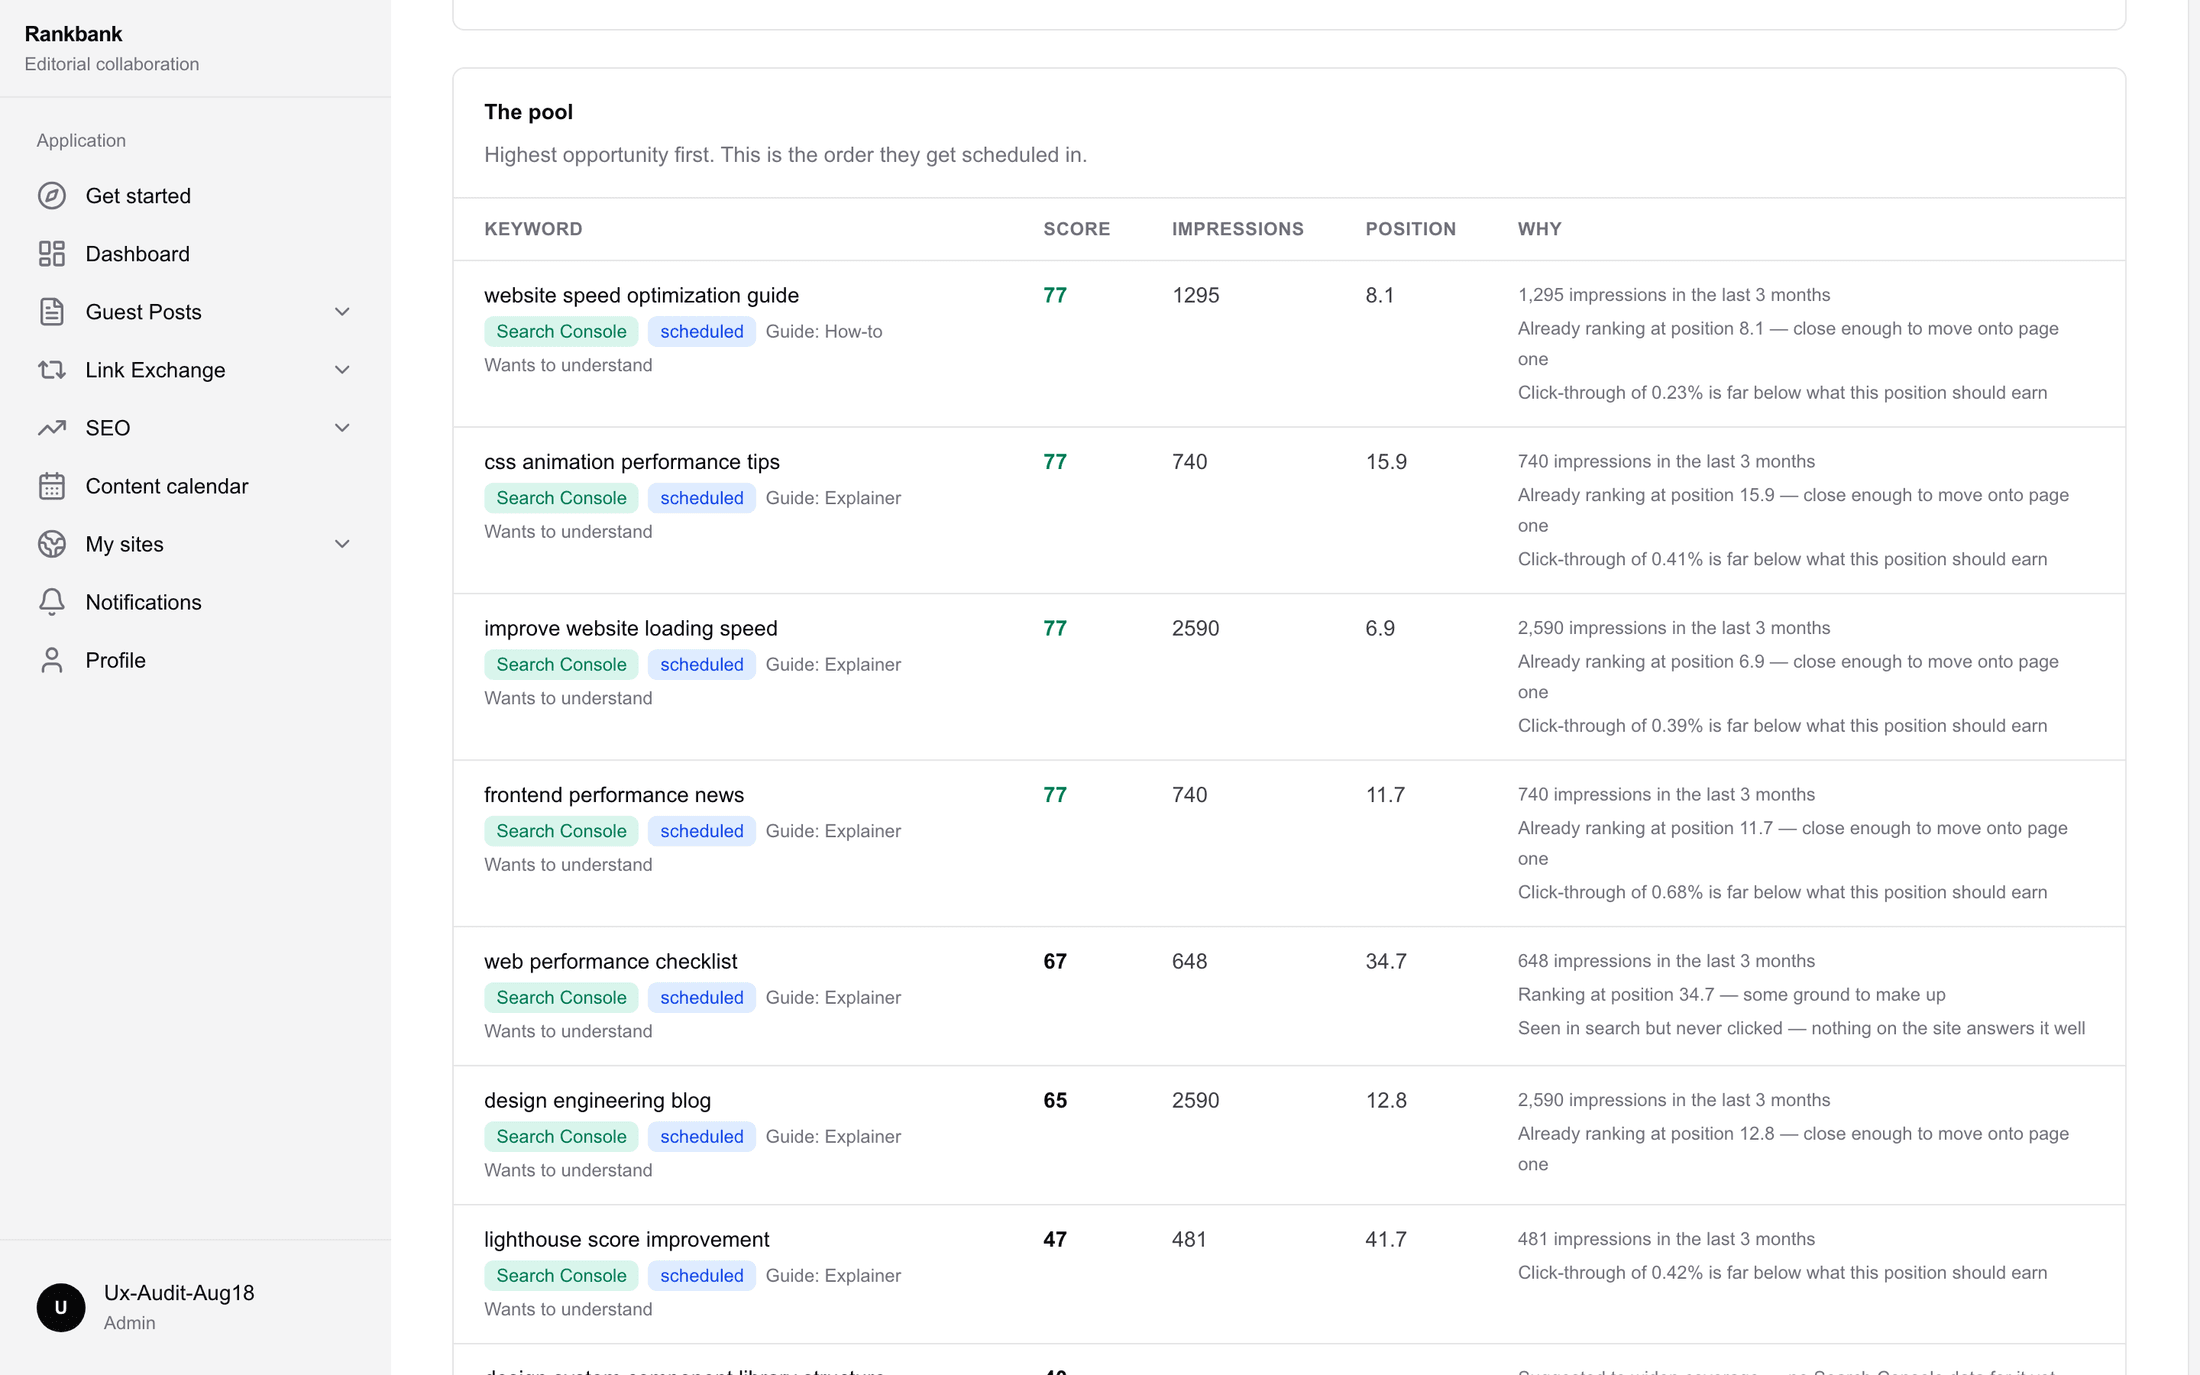Select keyword 'website speed optimization guide'
This screenshot has width=2200, height=1375.
[641, 295]
